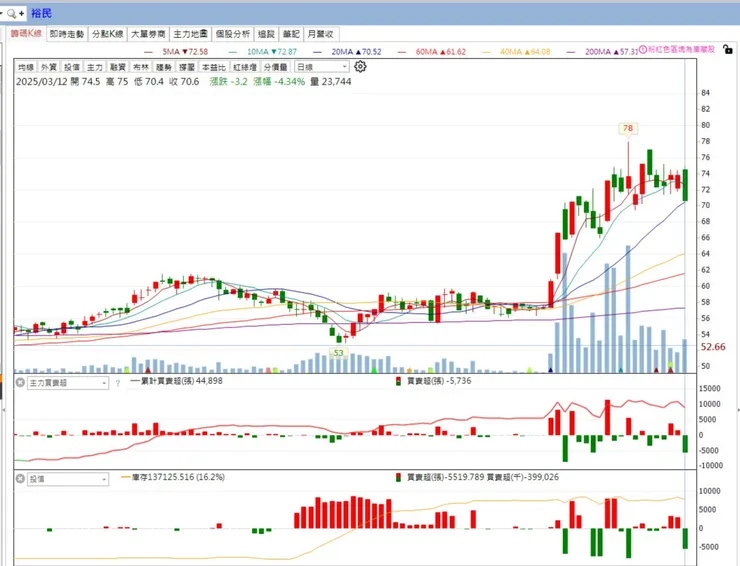
Task: Click the stock name 裕民 in title bar
Action: tap(42, 13)
